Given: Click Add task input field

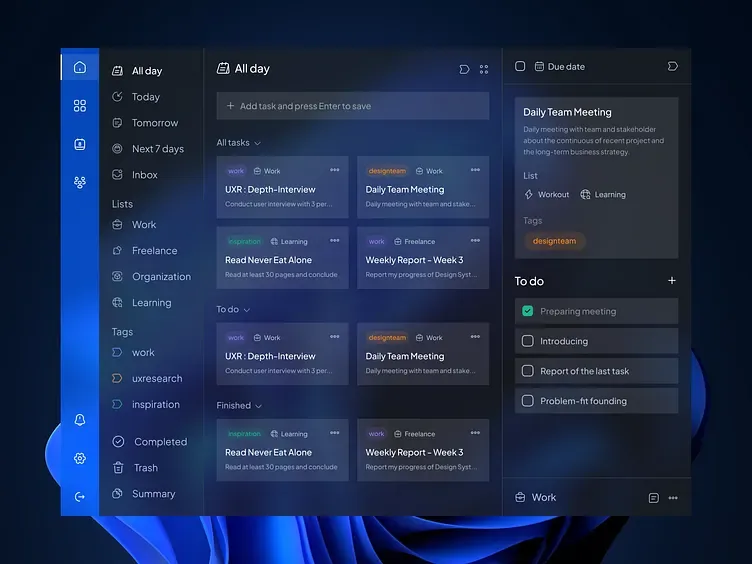Looking at the screenshot, I should (x=353, y=106).
